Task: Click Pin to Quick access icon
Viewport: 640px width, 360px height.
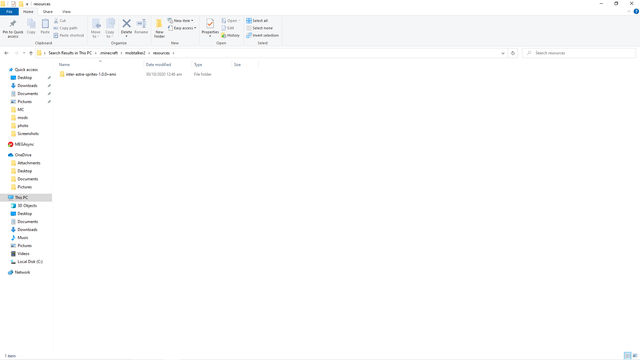Action: [x=13, y=28]
